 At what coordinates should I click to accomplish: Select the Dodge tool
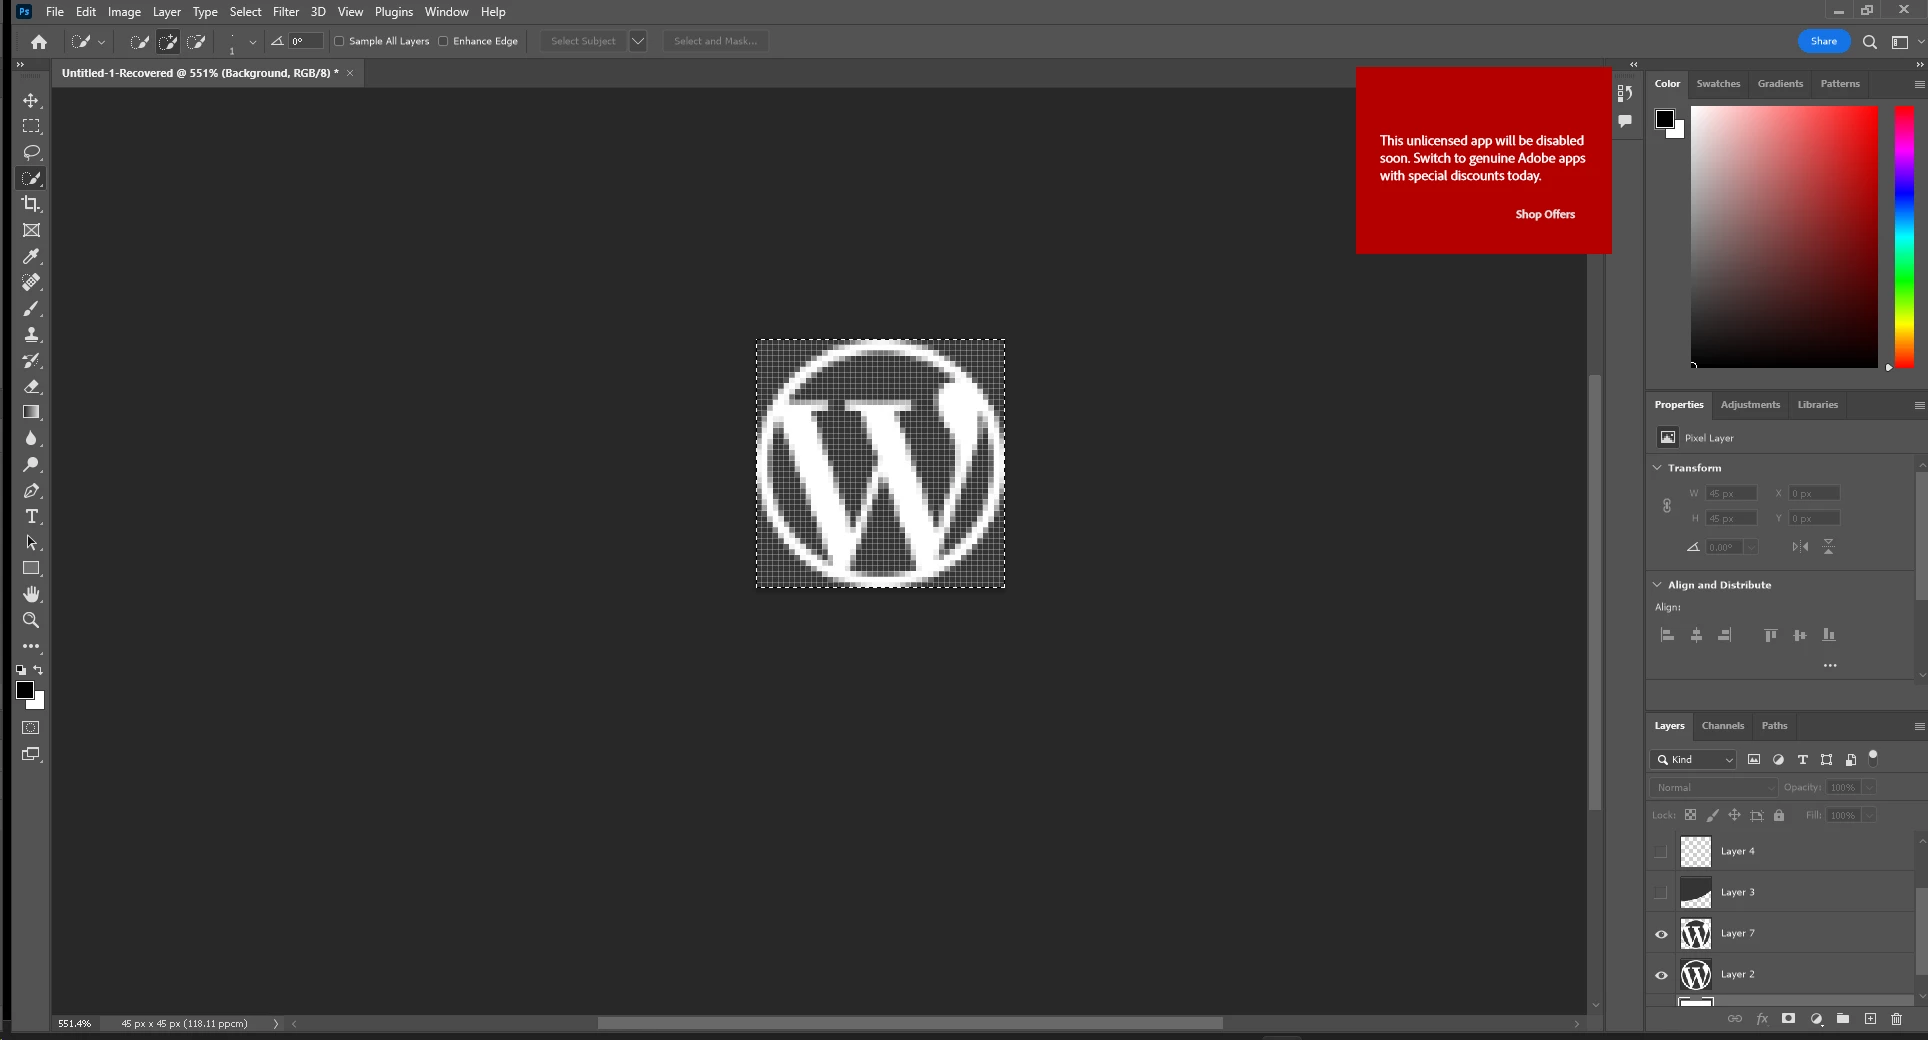31,464
